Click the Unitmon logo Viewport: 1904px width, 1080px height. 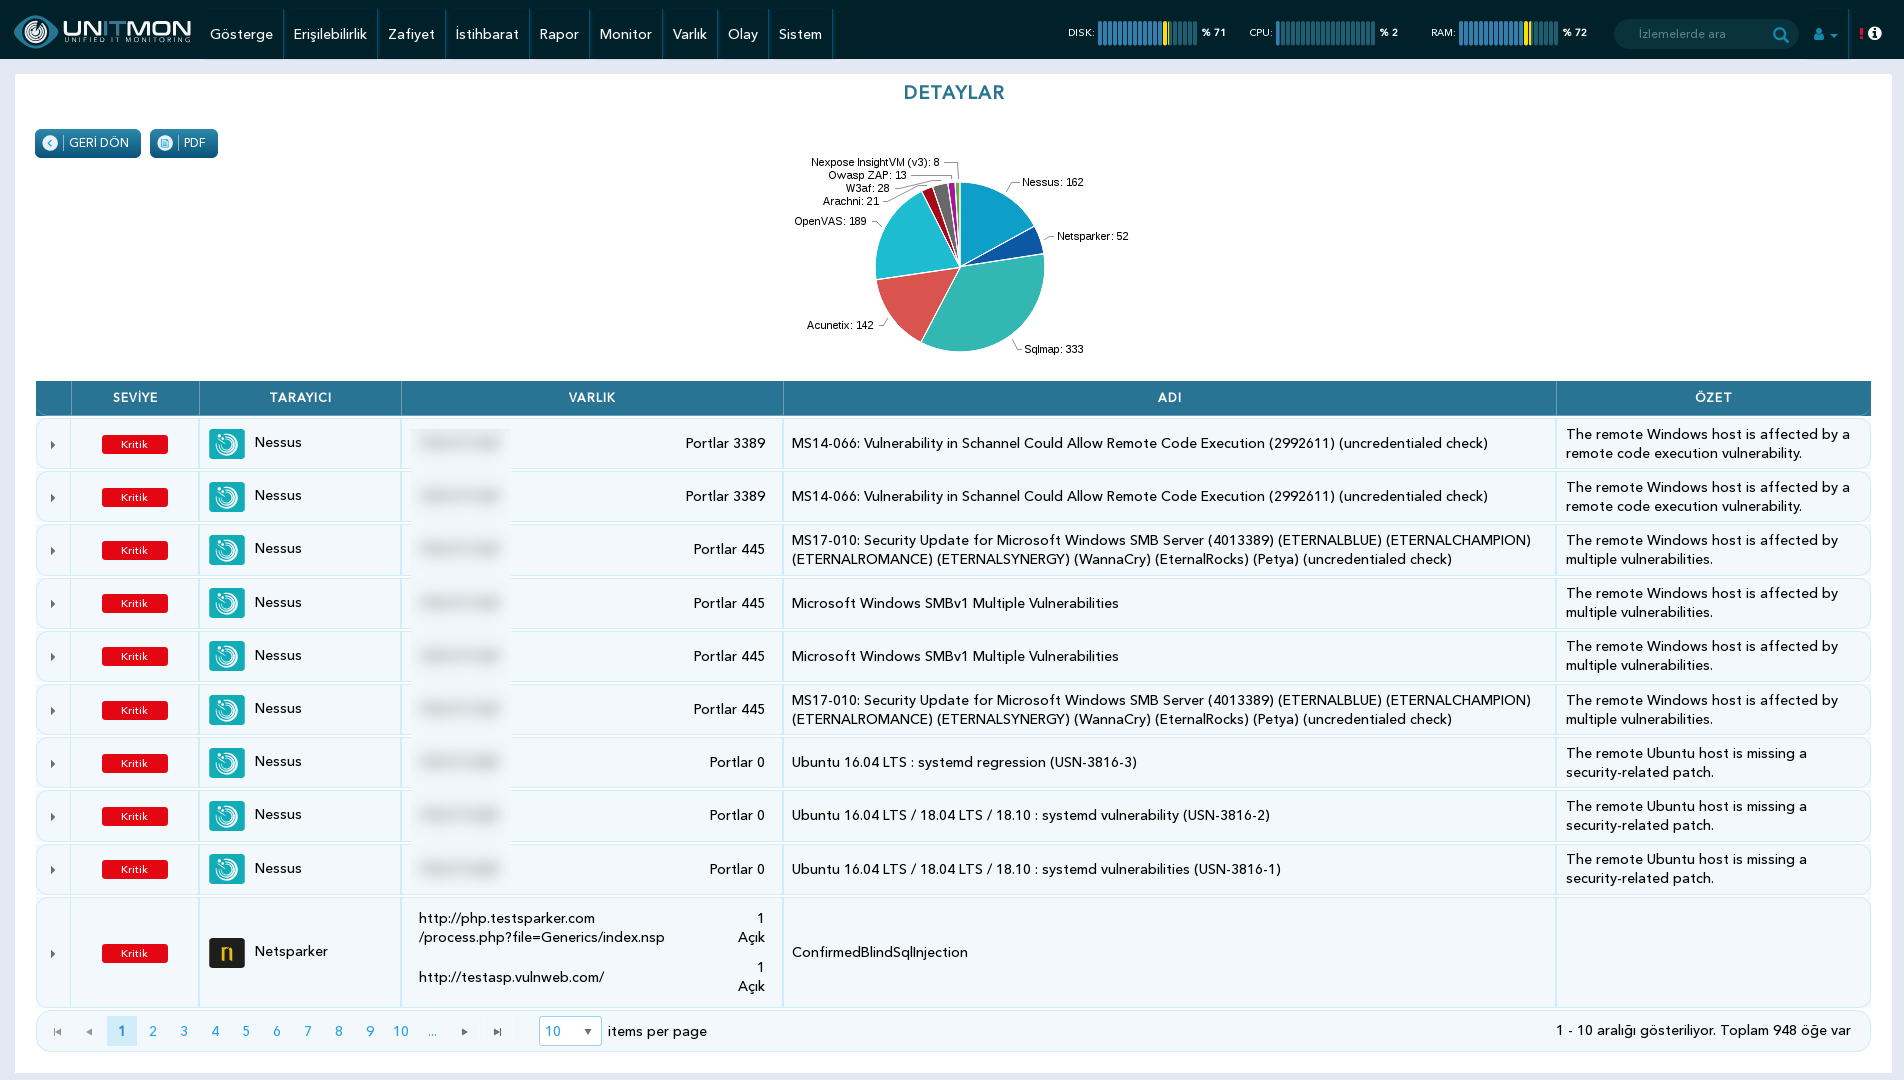click(103, 32)
